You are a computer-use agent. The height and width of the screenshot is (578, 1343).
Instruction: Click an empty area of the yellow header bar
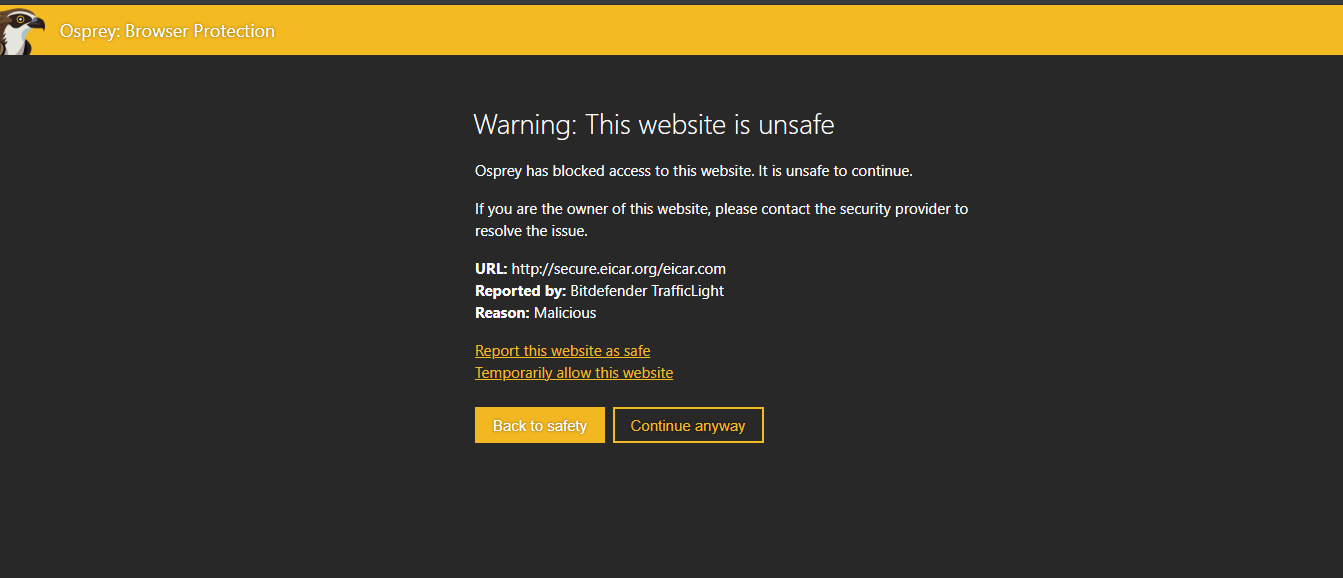pos(800,31)
